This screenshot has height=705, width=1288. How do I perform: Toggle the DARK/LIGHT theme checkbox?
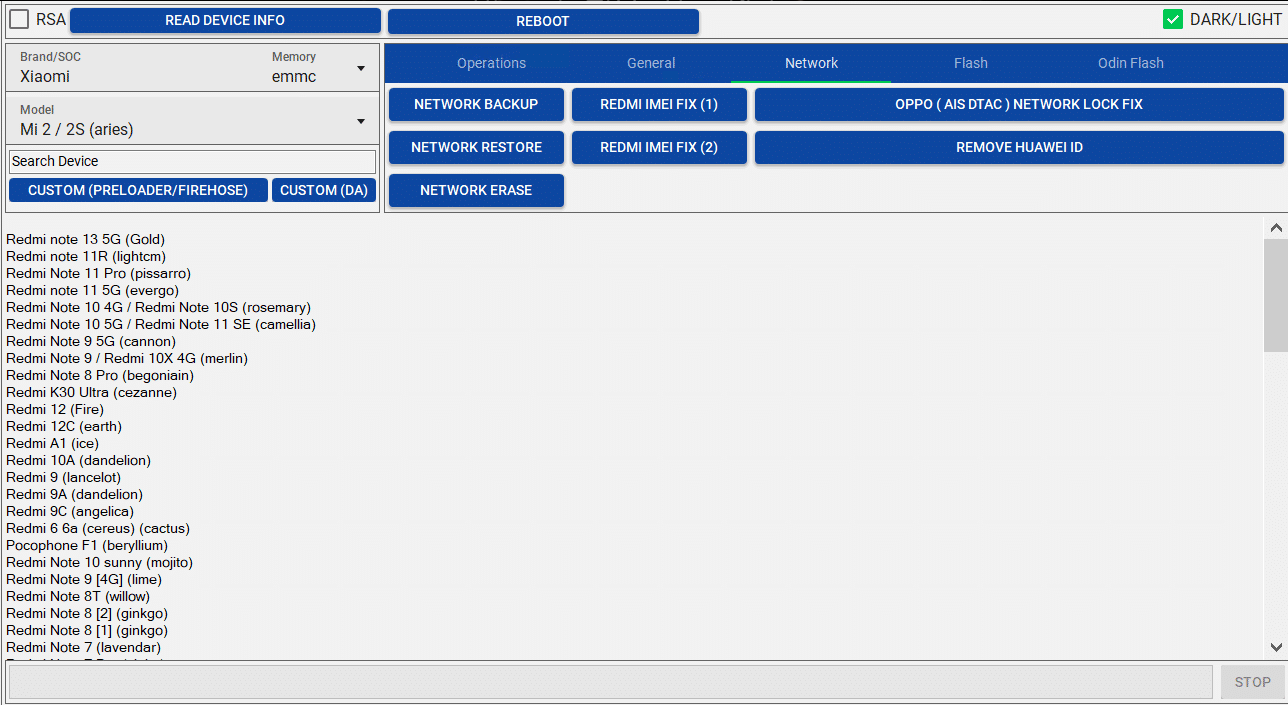(x=1173, y=19)
